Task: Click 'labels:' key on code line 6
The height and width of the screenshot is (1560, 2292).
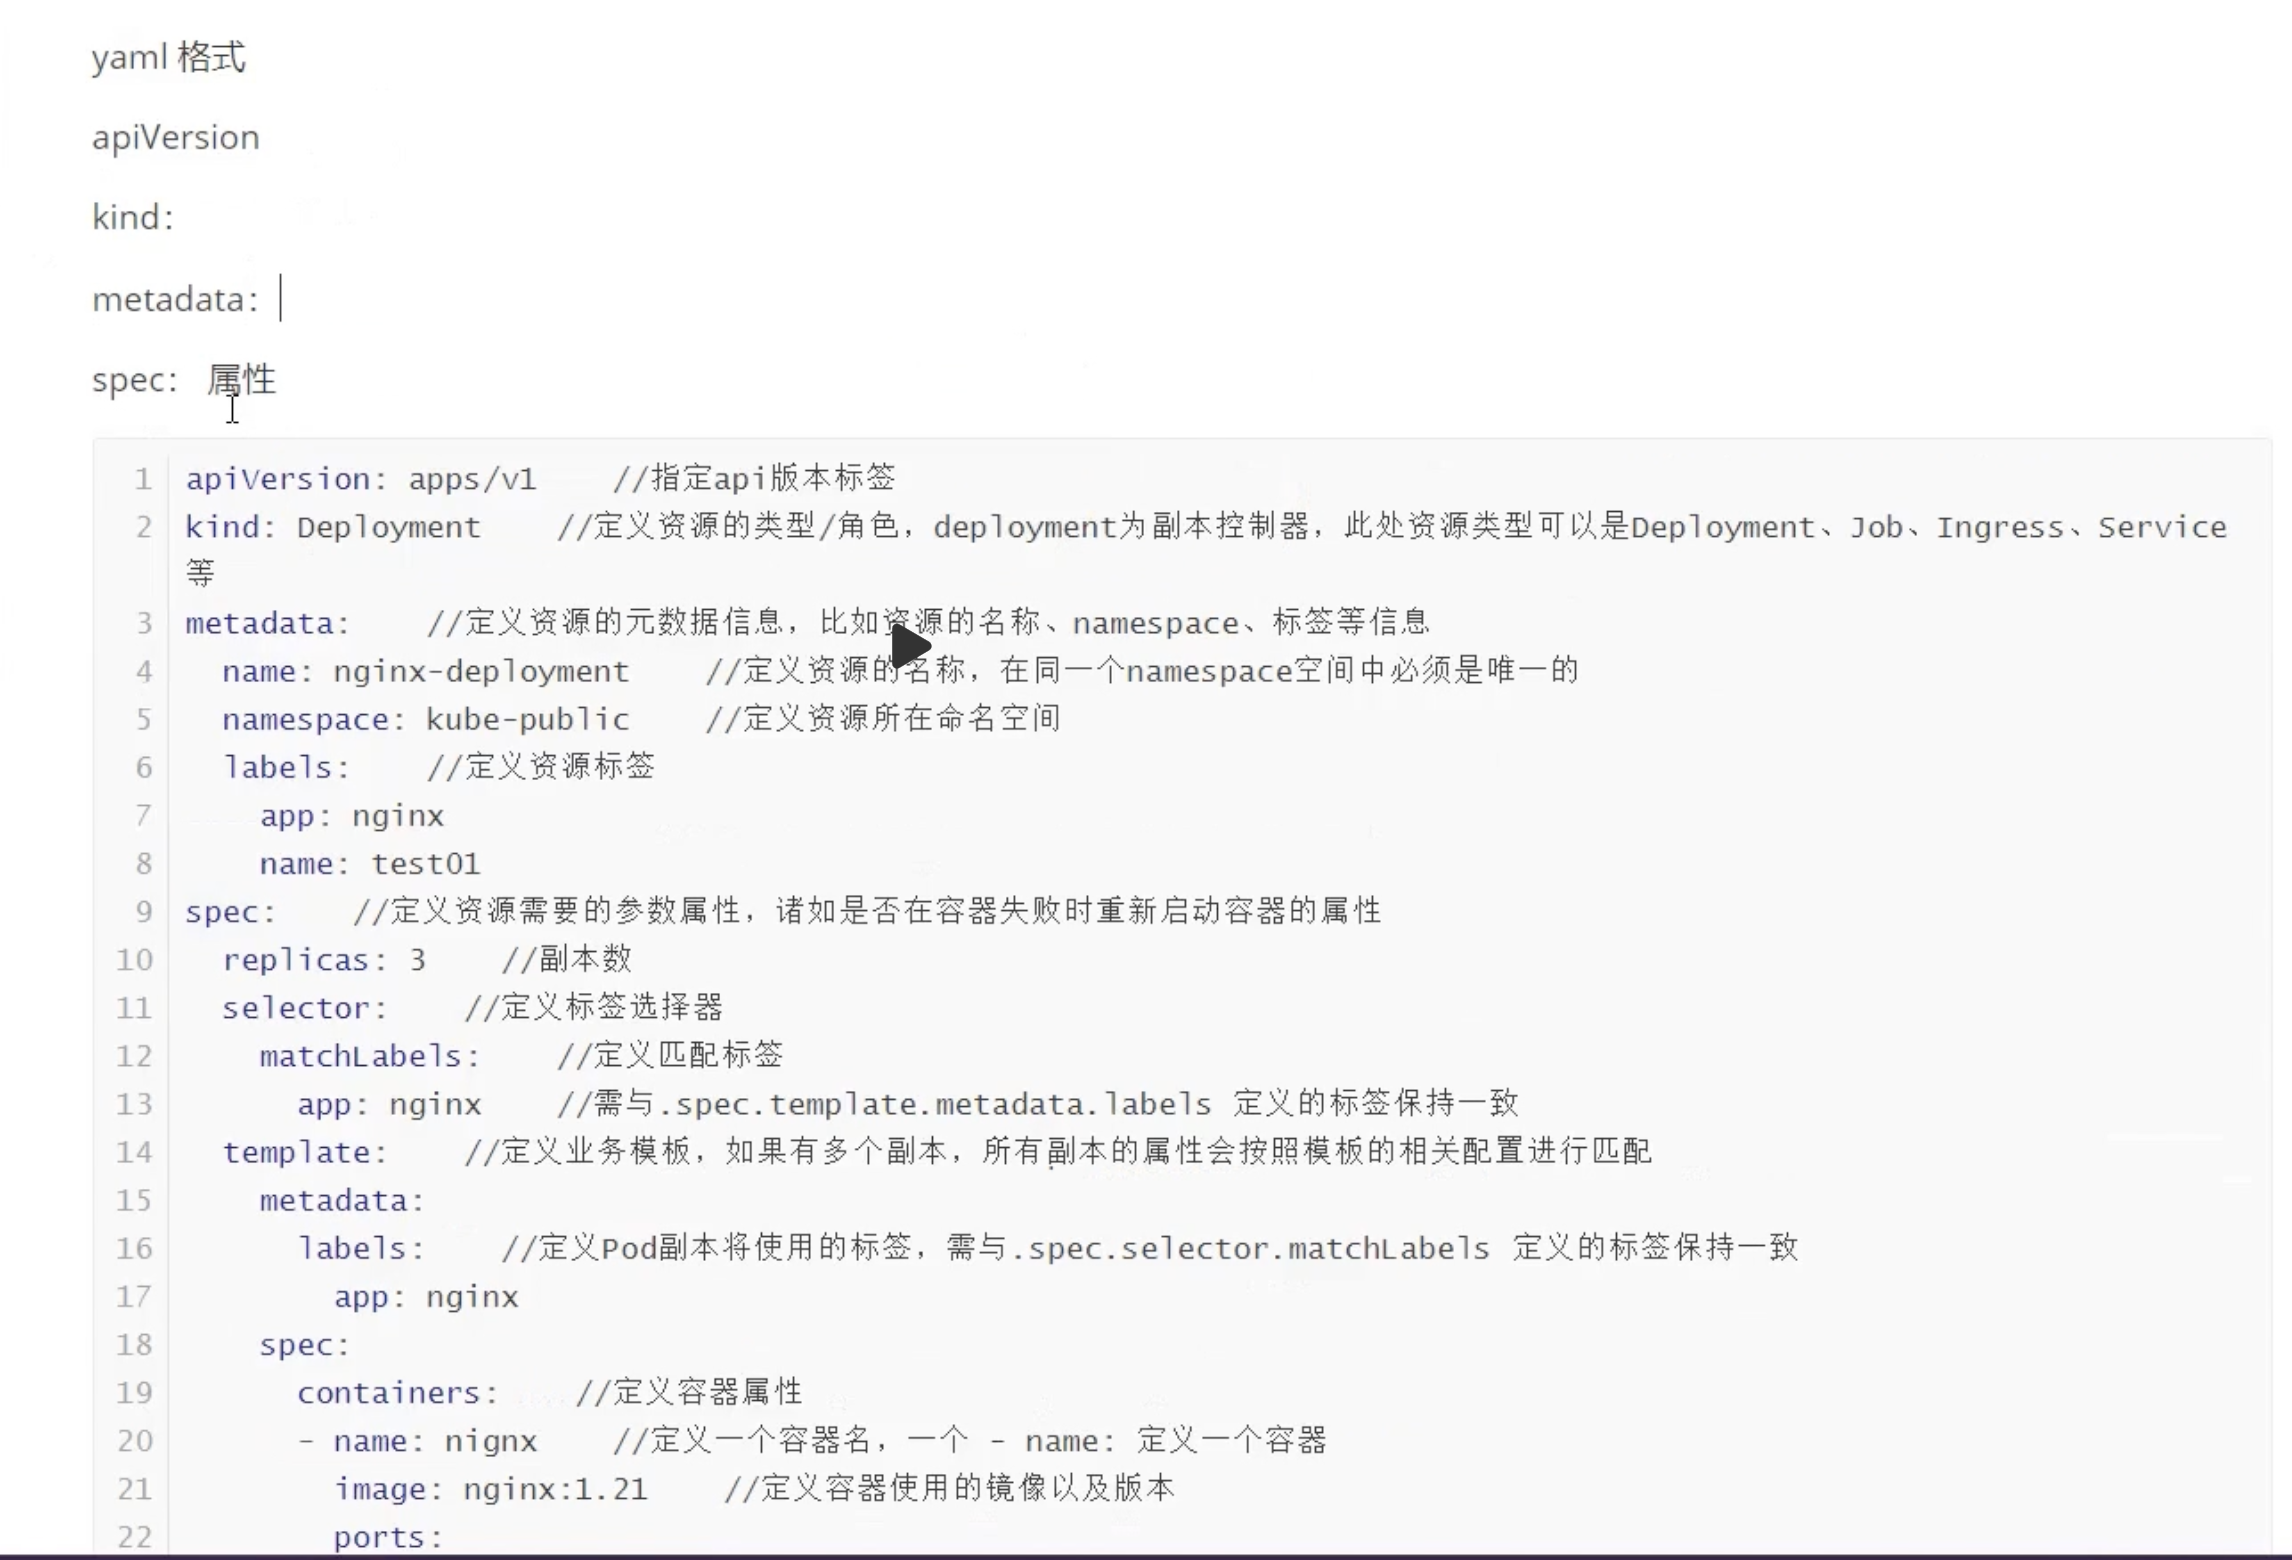Action: (286, 767)
